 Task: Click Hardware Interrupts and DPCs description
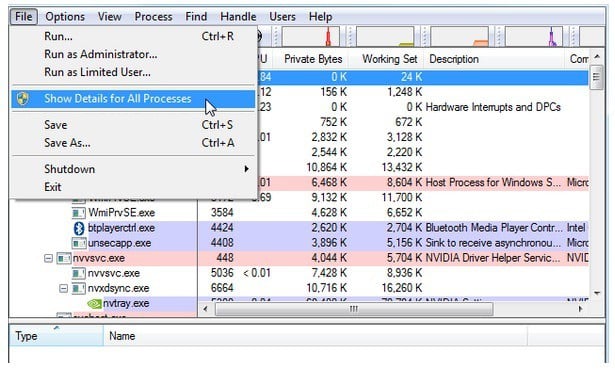493,107
